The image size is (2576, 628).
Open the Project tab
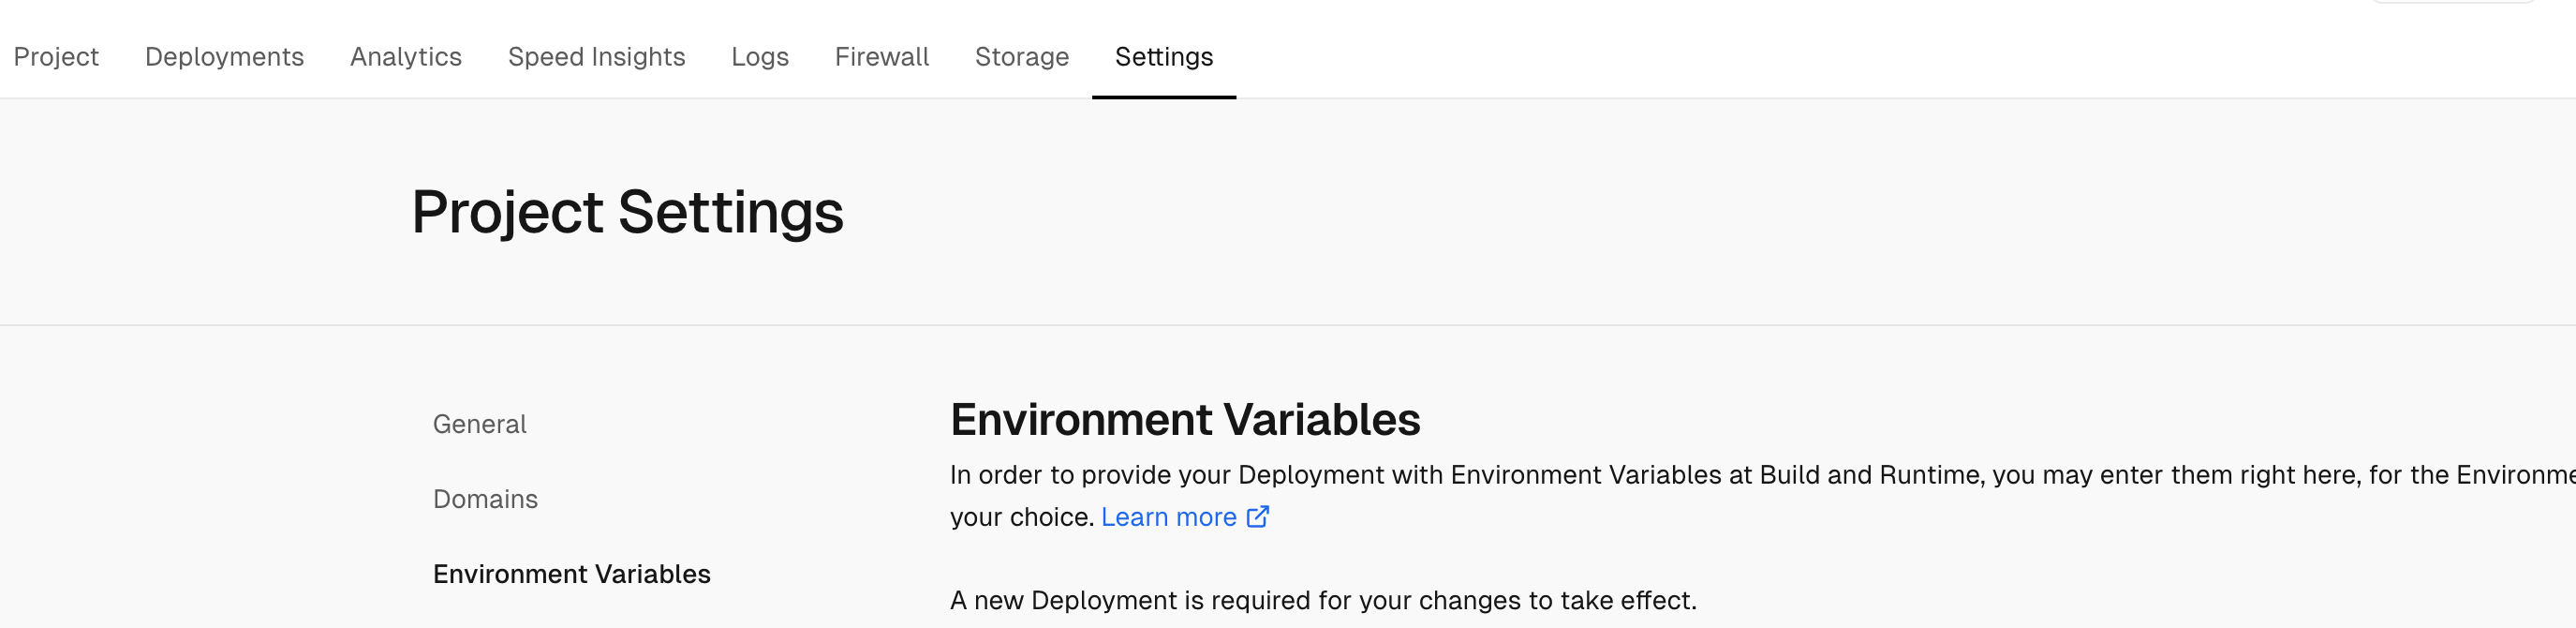pyautogui.click(x=56, y=57)
